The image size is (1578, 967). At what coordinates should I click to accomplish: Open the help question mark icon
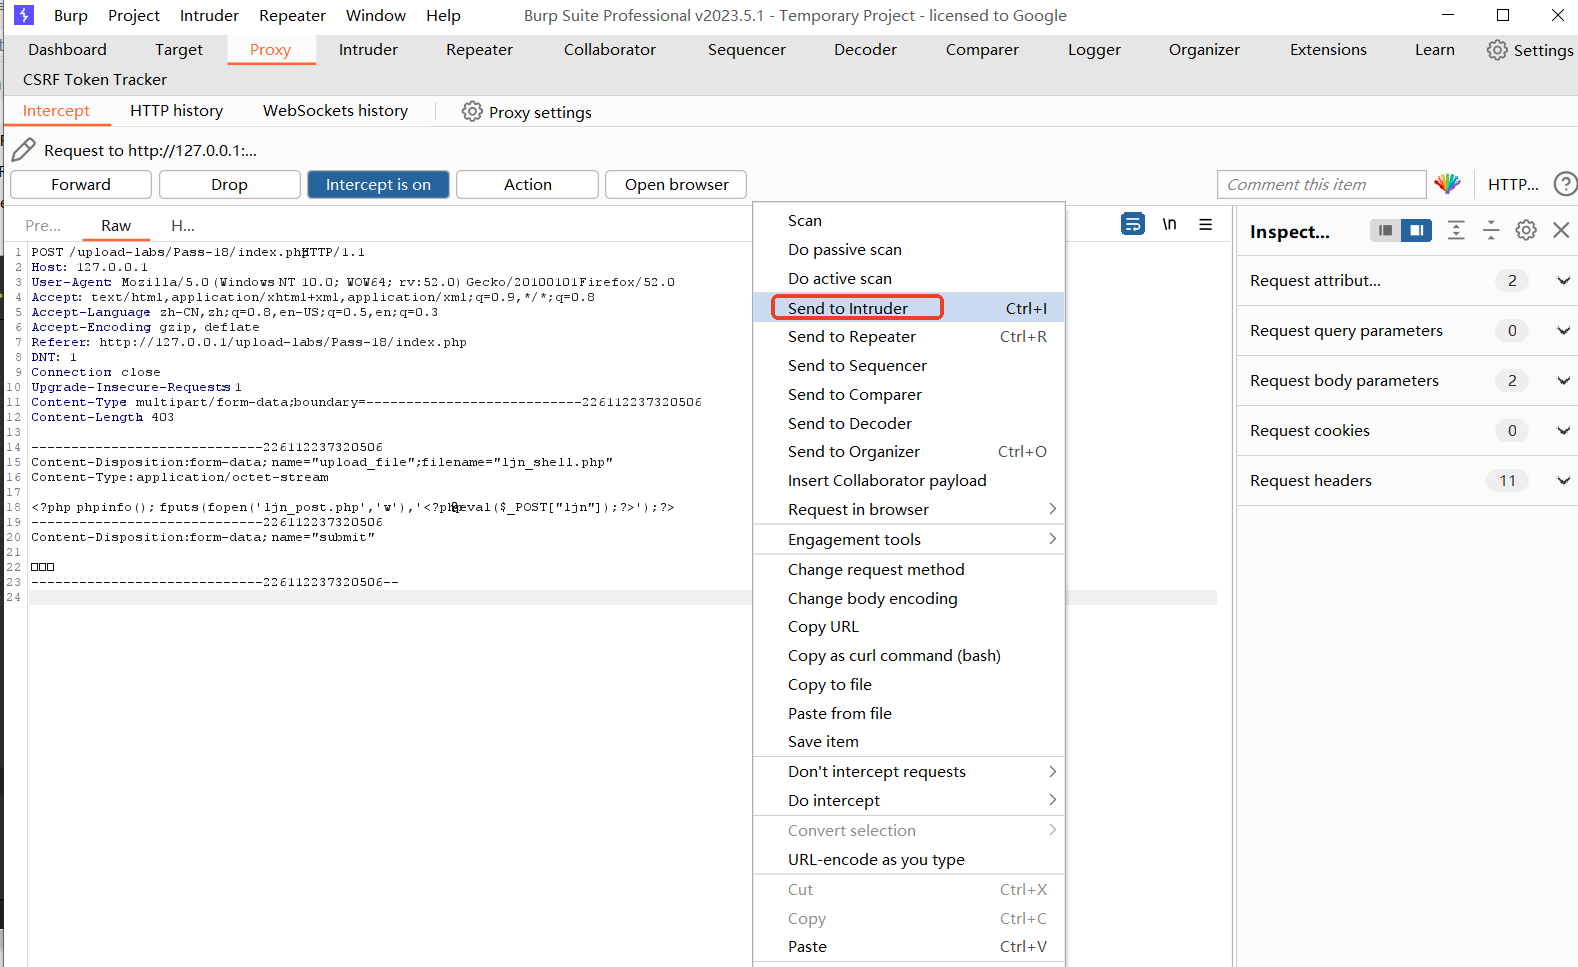click(x=1565, y=184)
